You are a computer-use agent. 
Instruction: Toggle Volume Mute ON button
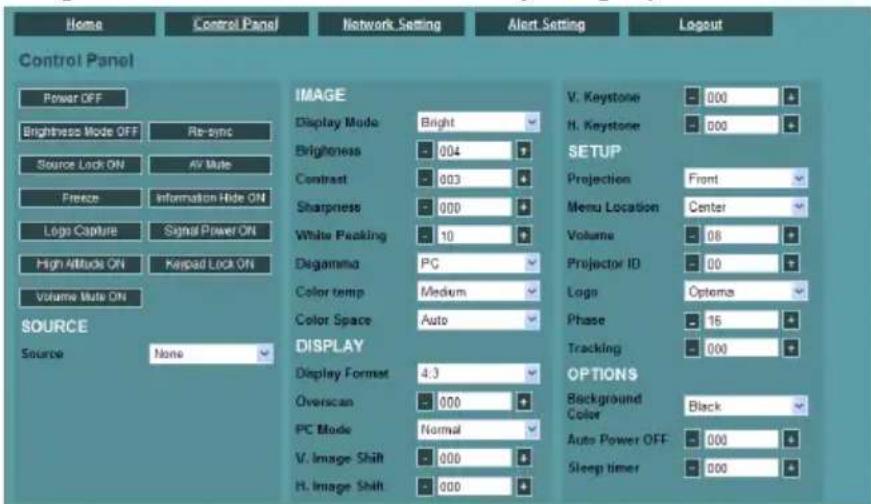(81, 297)
